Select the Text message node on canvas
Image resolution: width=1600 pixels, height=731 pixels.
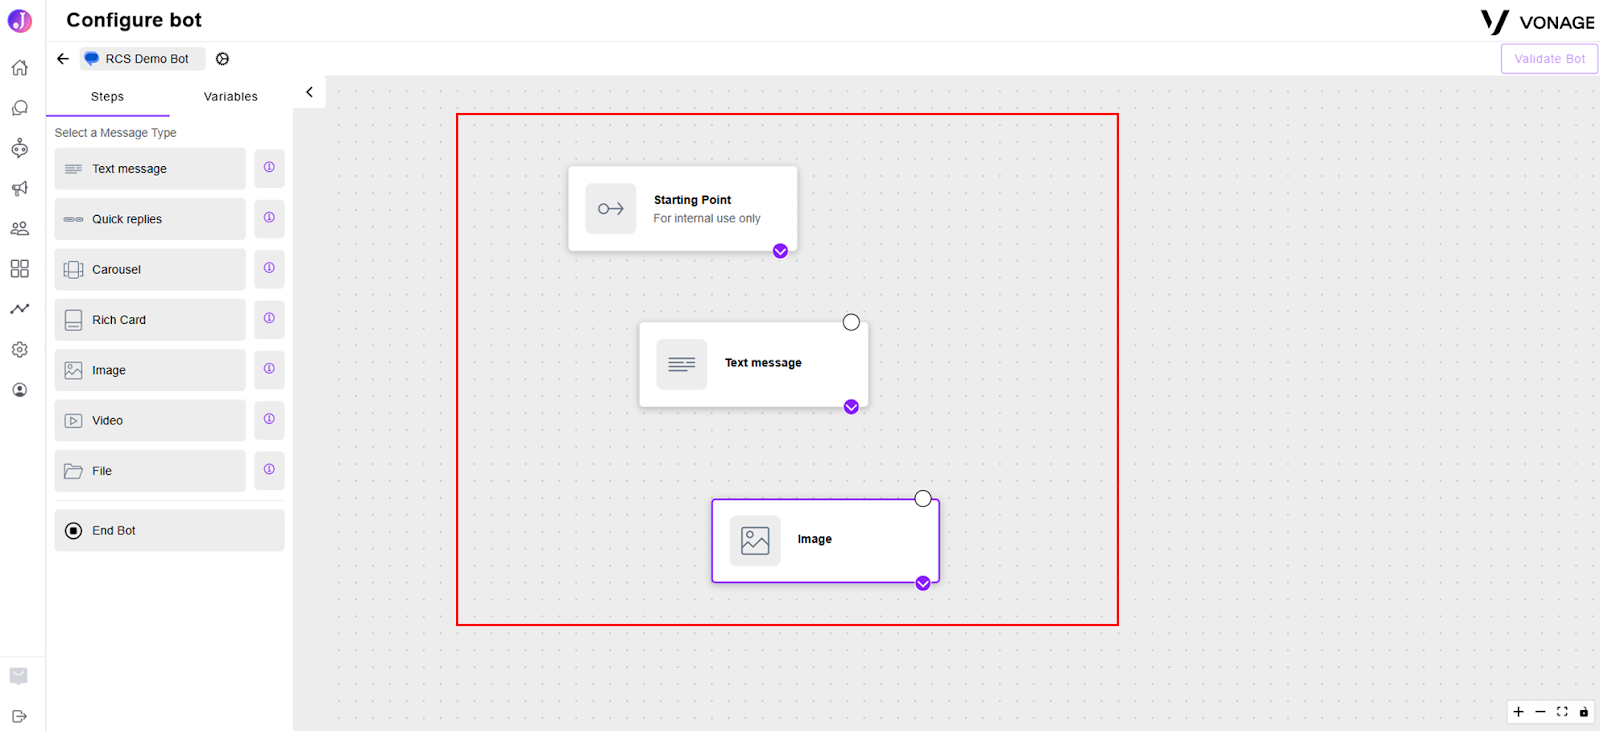pyautogui.click(x=753, y=364)
